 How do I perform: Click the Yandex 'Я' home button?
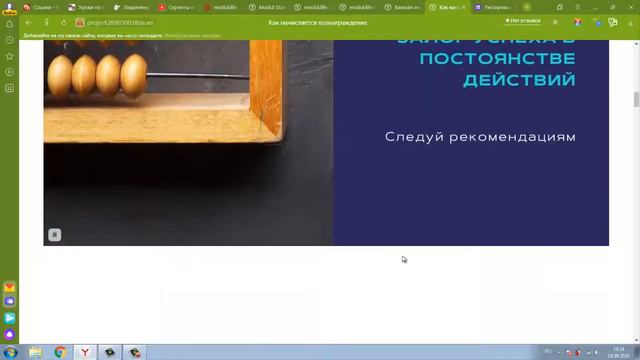point(47,23)
